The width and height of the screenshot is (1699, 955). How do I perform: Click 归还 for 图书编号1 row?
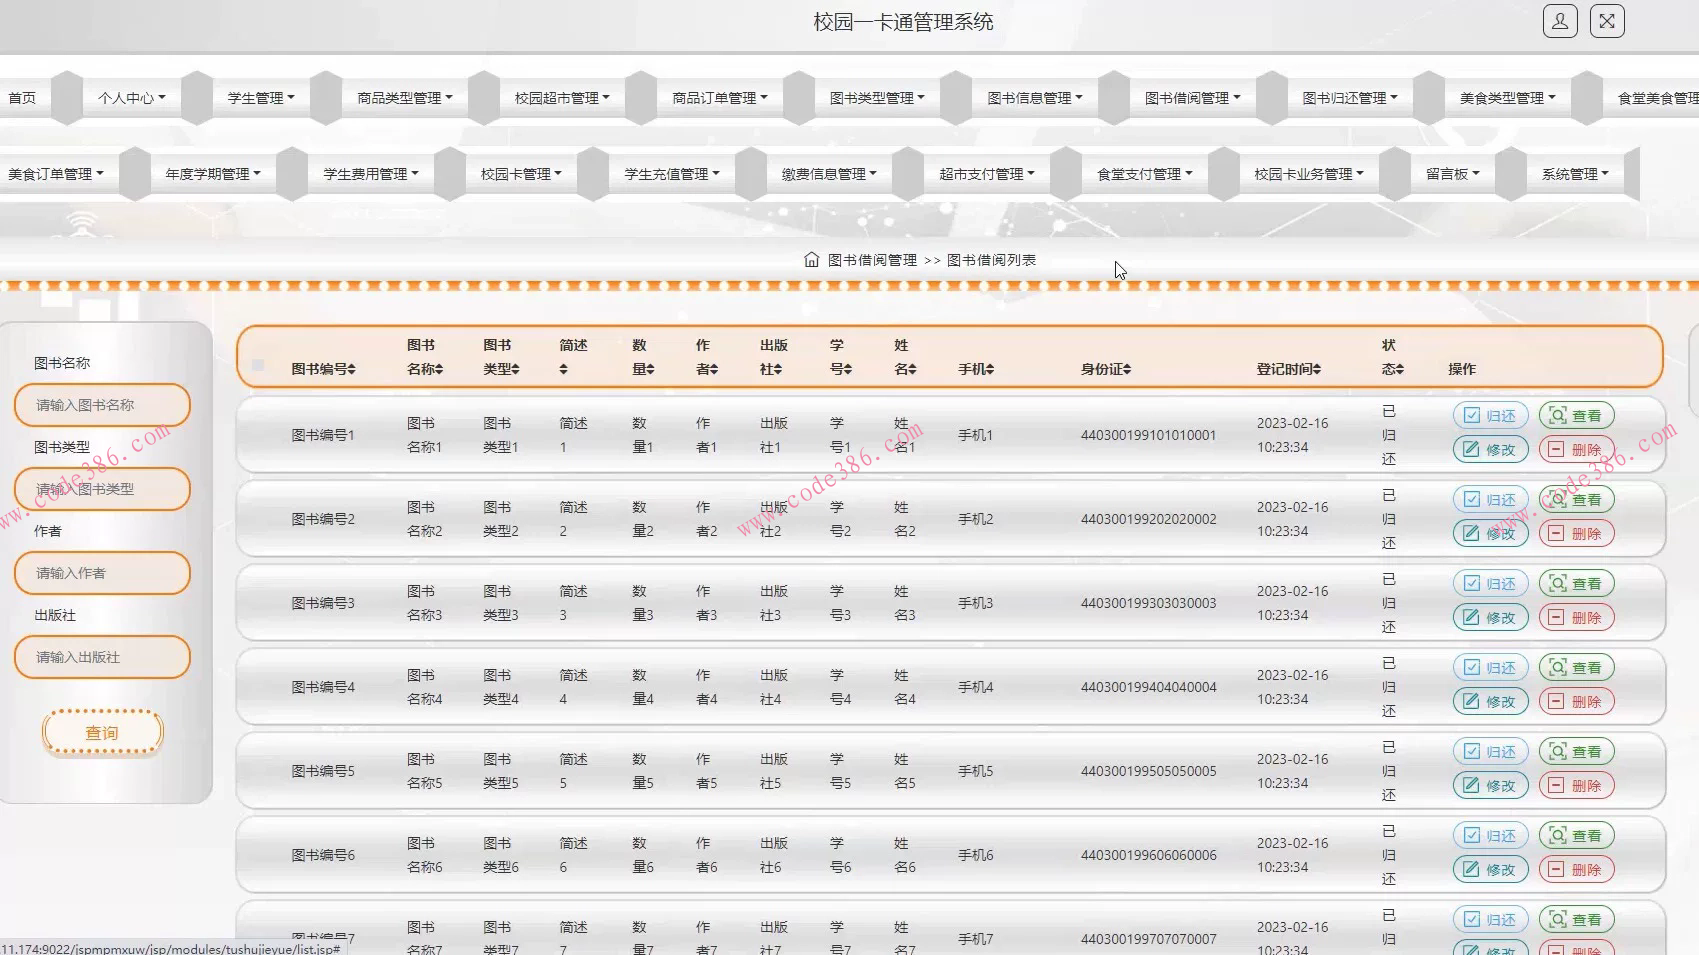(x=1490, y=416)
